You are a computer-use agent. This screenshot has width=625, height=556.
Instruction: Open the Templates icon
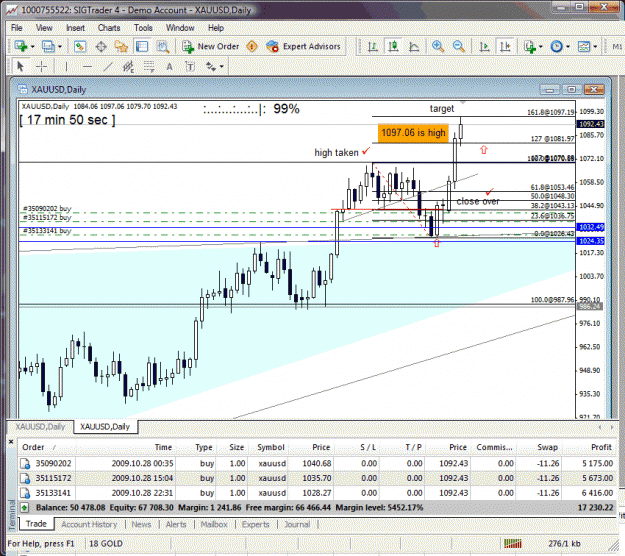tap(584, 47)
